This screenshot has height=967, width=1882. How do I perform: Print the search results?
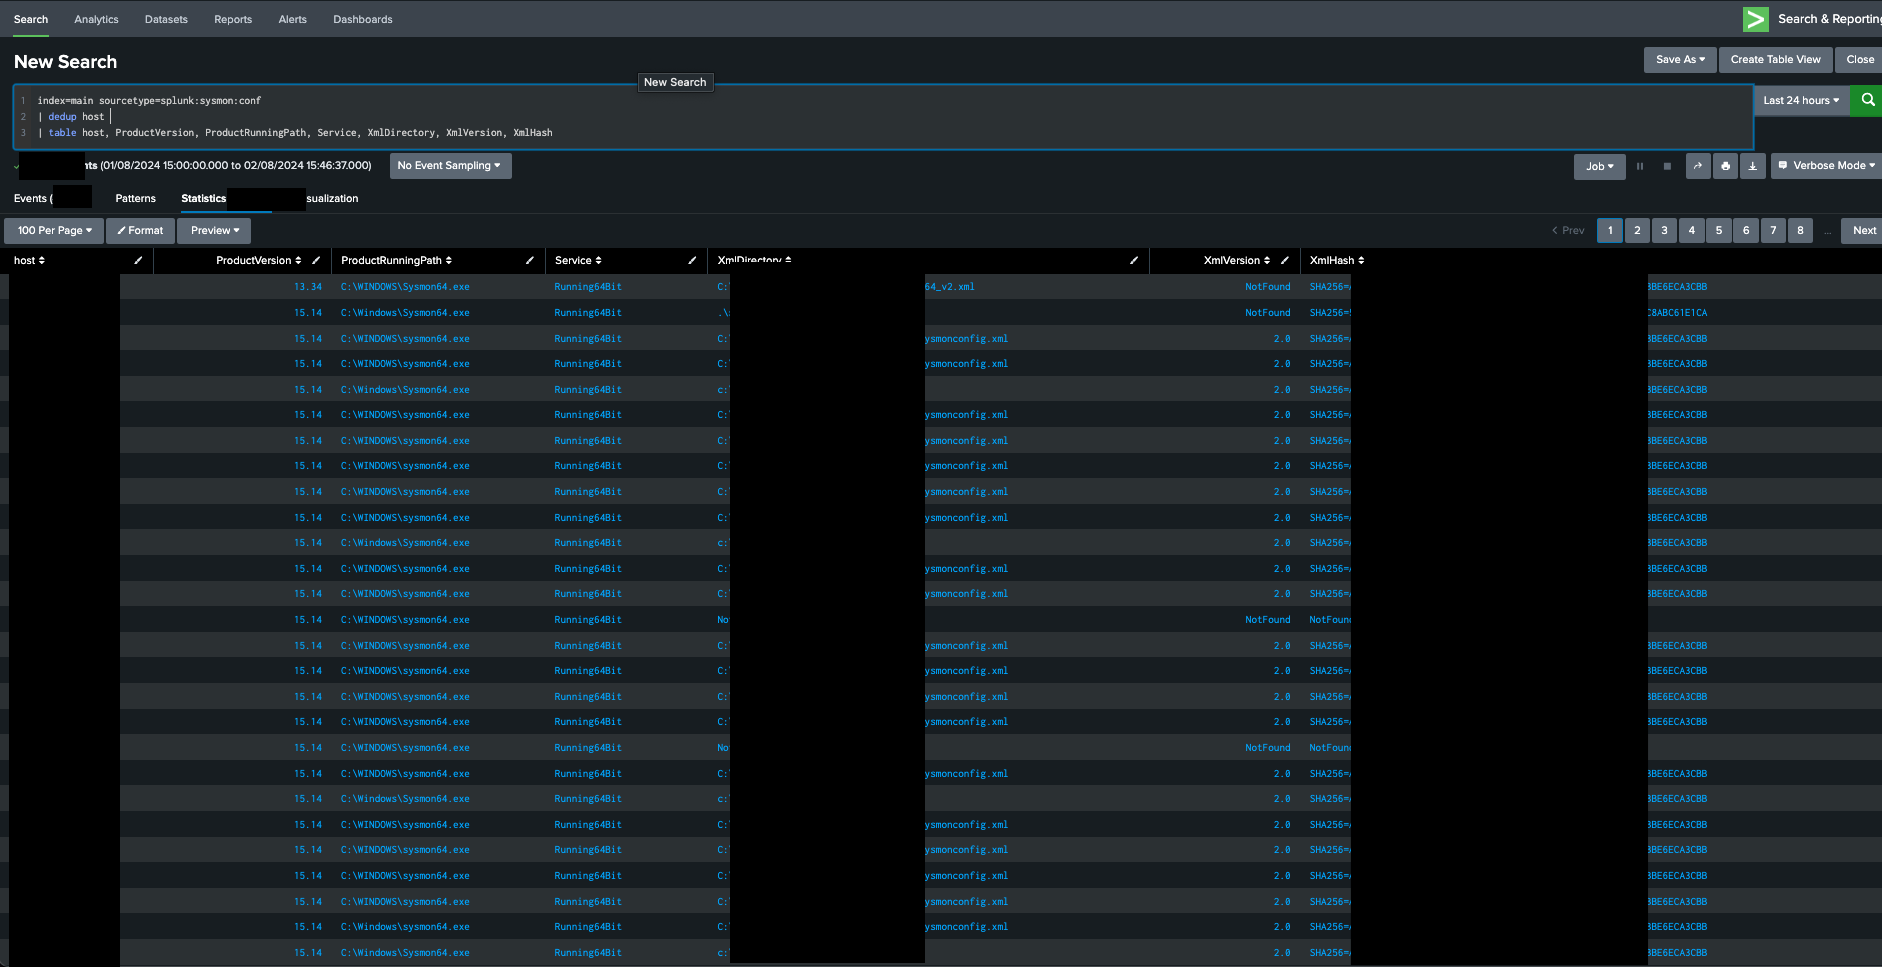1725,166
